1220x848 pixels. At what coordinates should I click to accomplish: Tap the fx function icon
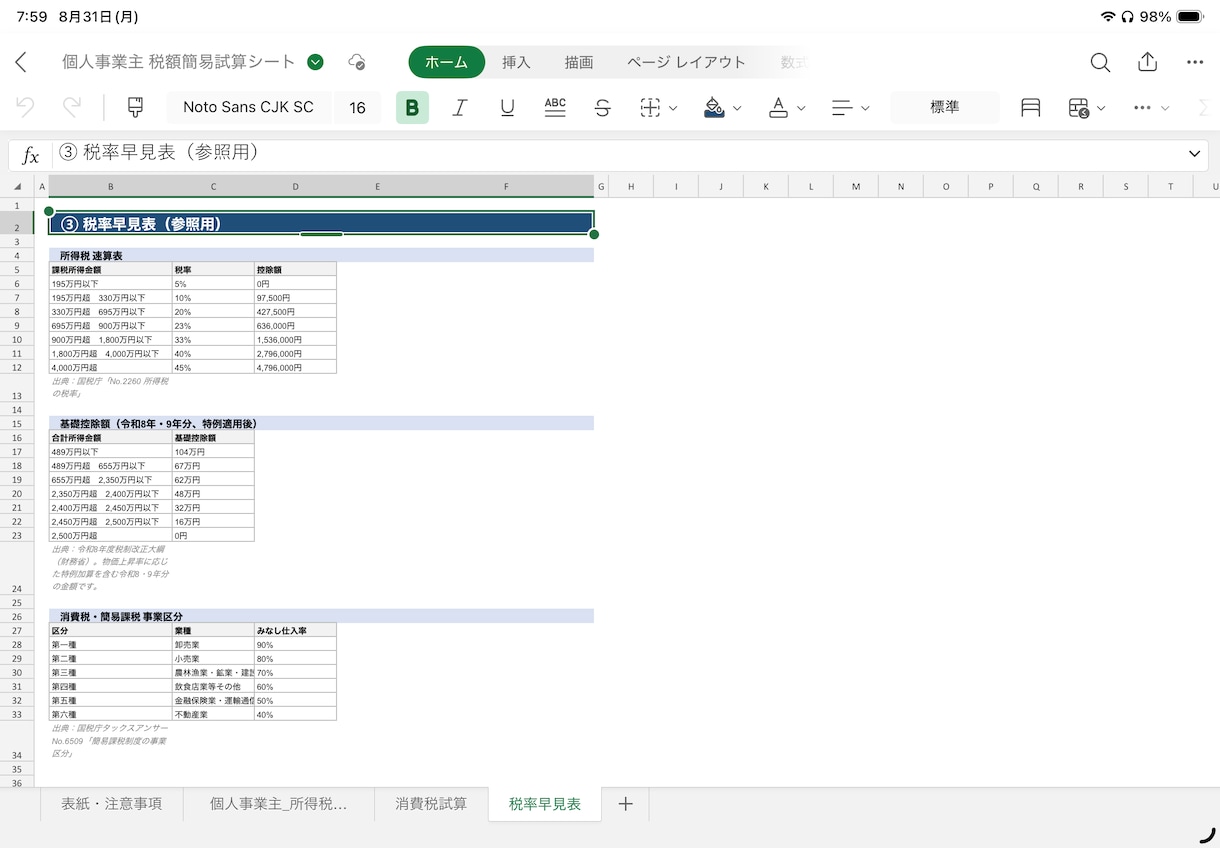pyautogui.click(x=31, y=155)
